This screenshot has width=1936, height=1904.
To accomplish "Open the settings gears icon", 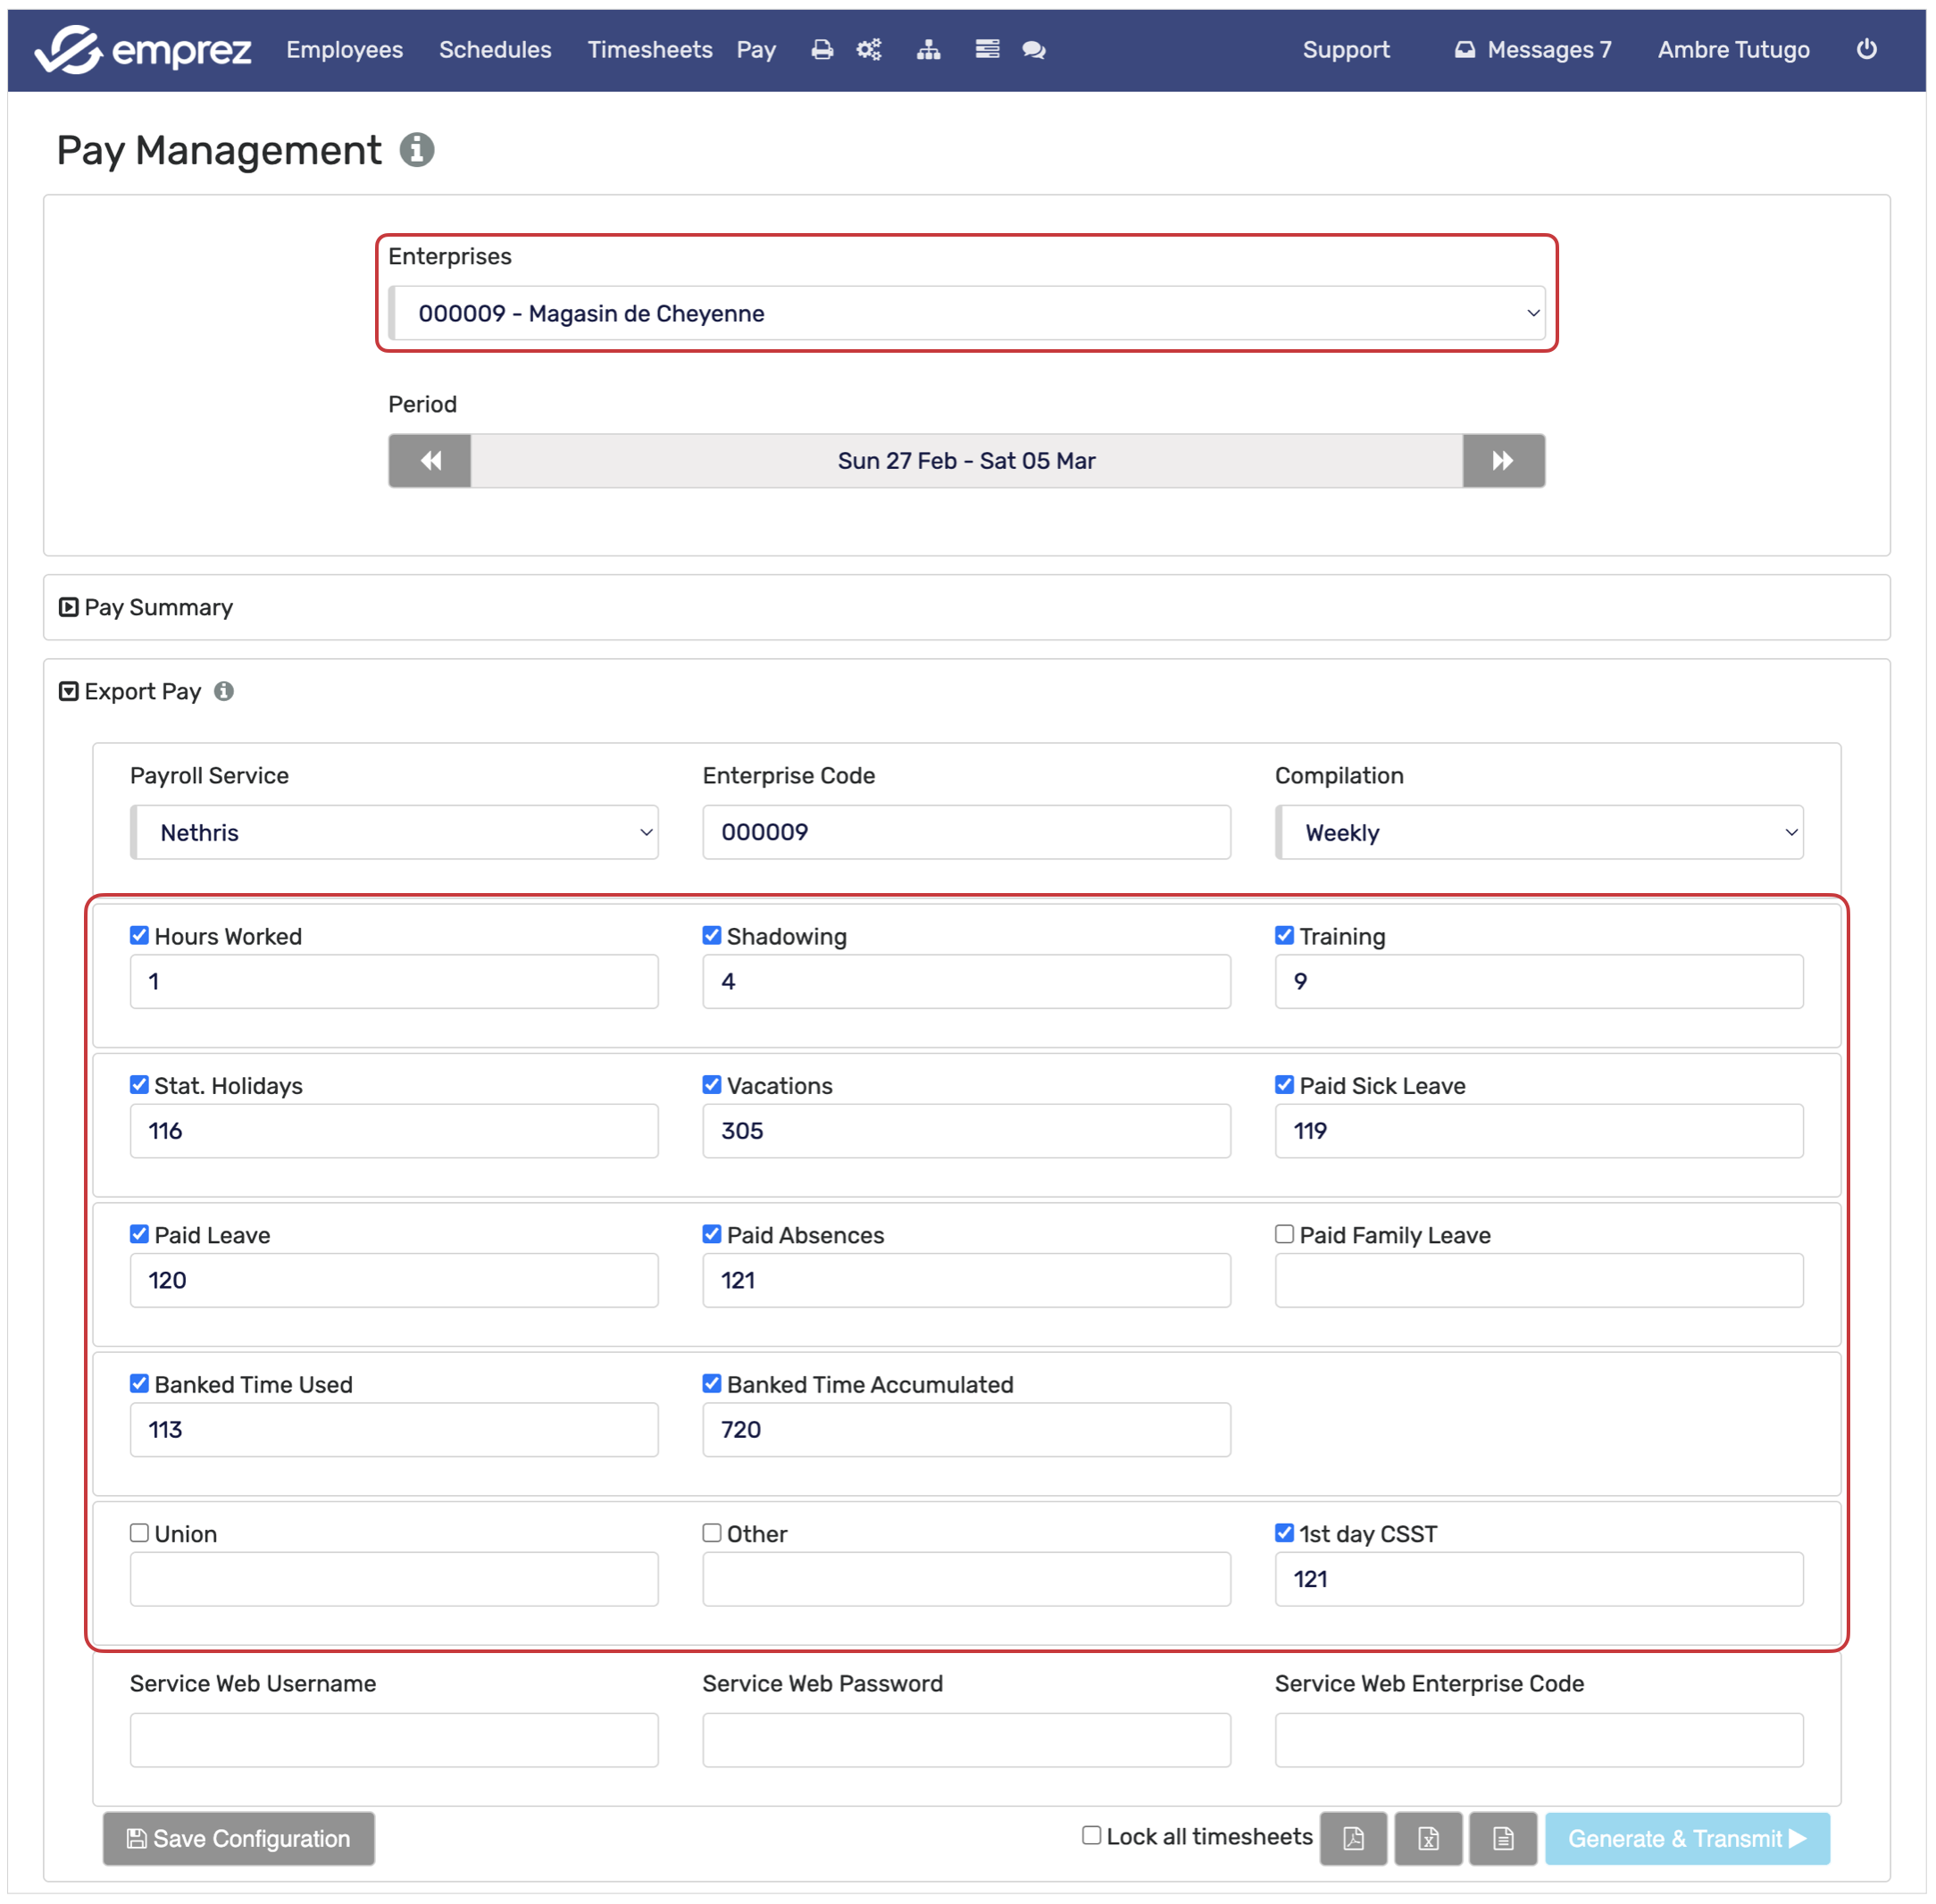I will point(868,50).
